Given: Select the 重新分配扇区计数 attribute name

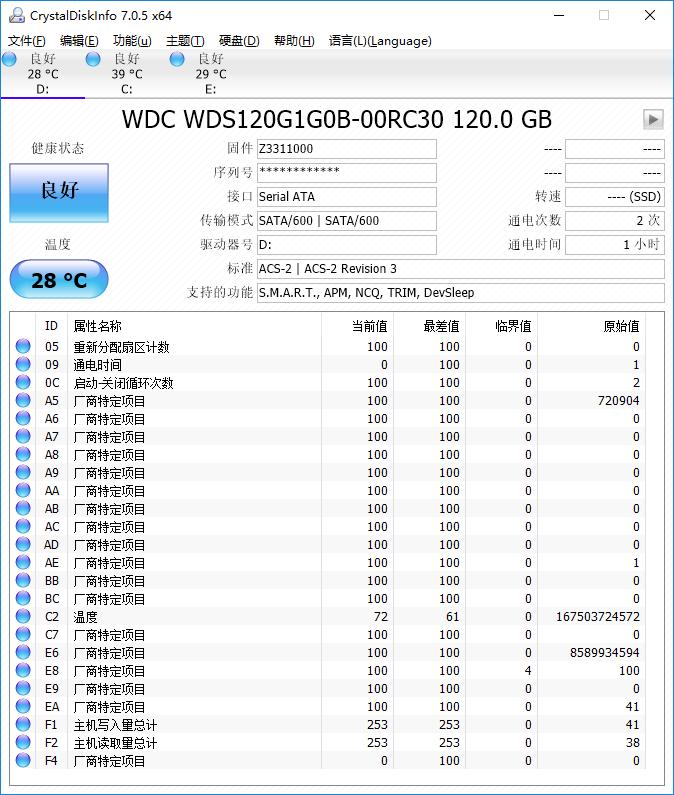Looking at the screenshot, I should click(121, 347).
